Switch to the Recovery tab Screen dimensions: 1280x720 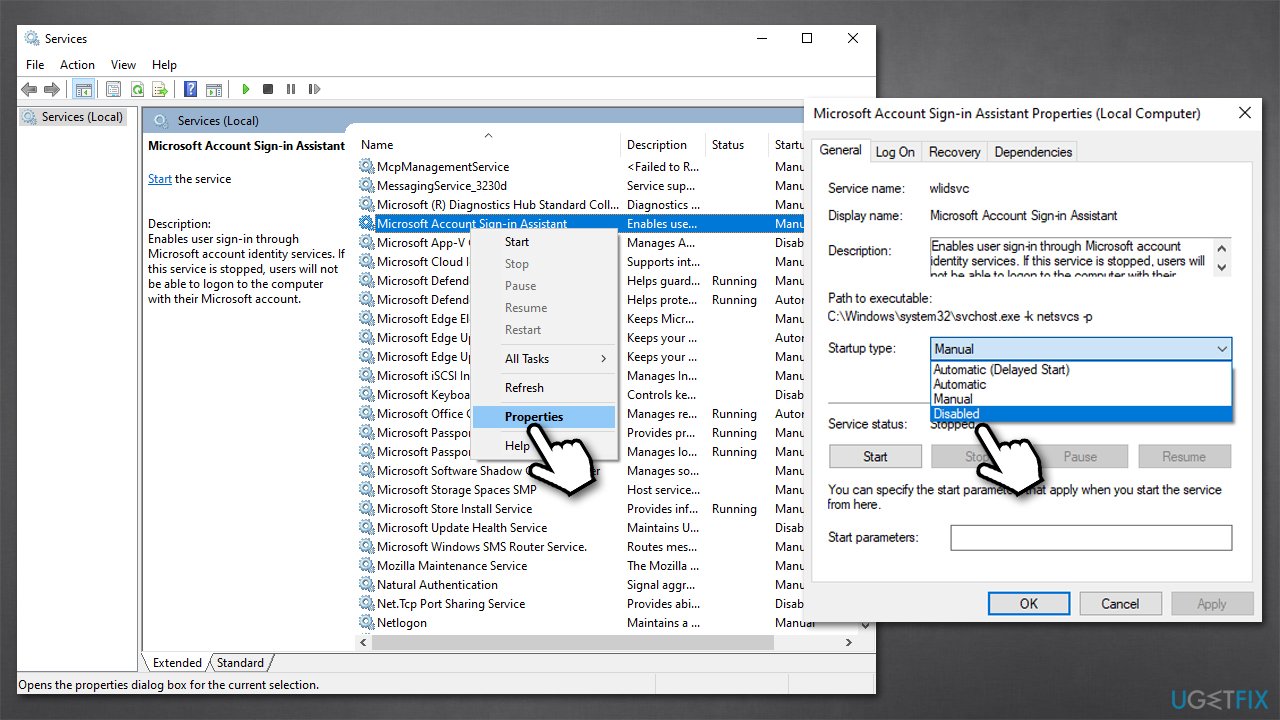(954, 151)
